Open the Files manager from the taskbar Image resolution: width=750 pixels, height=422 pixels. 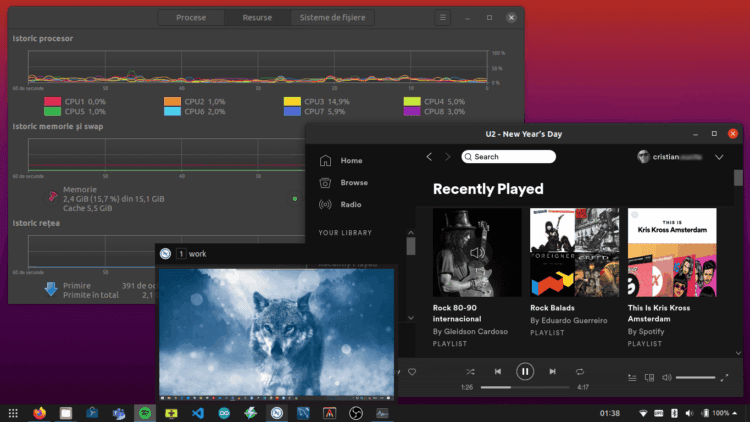coord(66,413)
